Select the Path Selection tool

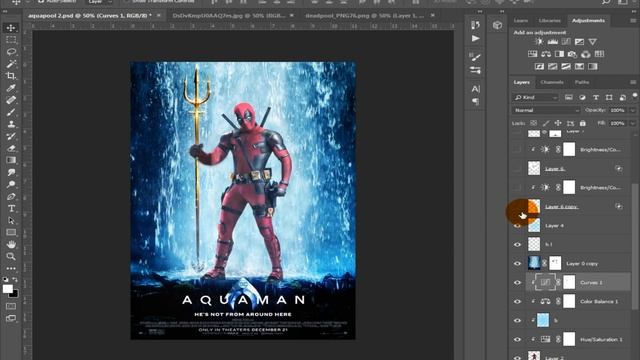11,220
